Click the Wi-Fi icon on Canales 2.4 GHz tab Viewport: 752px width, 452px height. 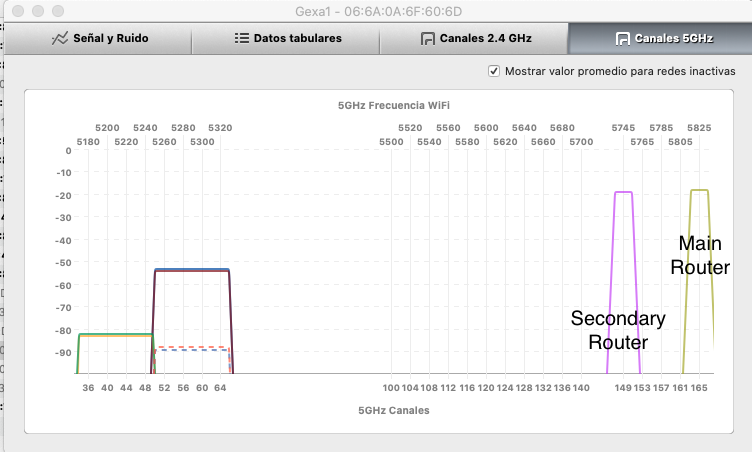(x=428, y=39)
